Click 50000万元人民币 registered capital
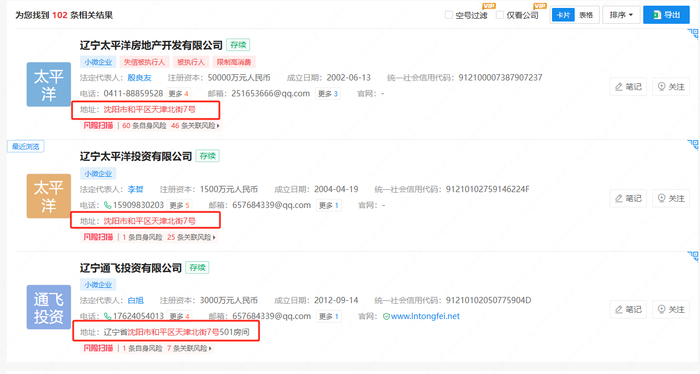This screenshot has height=374, width=700. [x=239, y=78]
